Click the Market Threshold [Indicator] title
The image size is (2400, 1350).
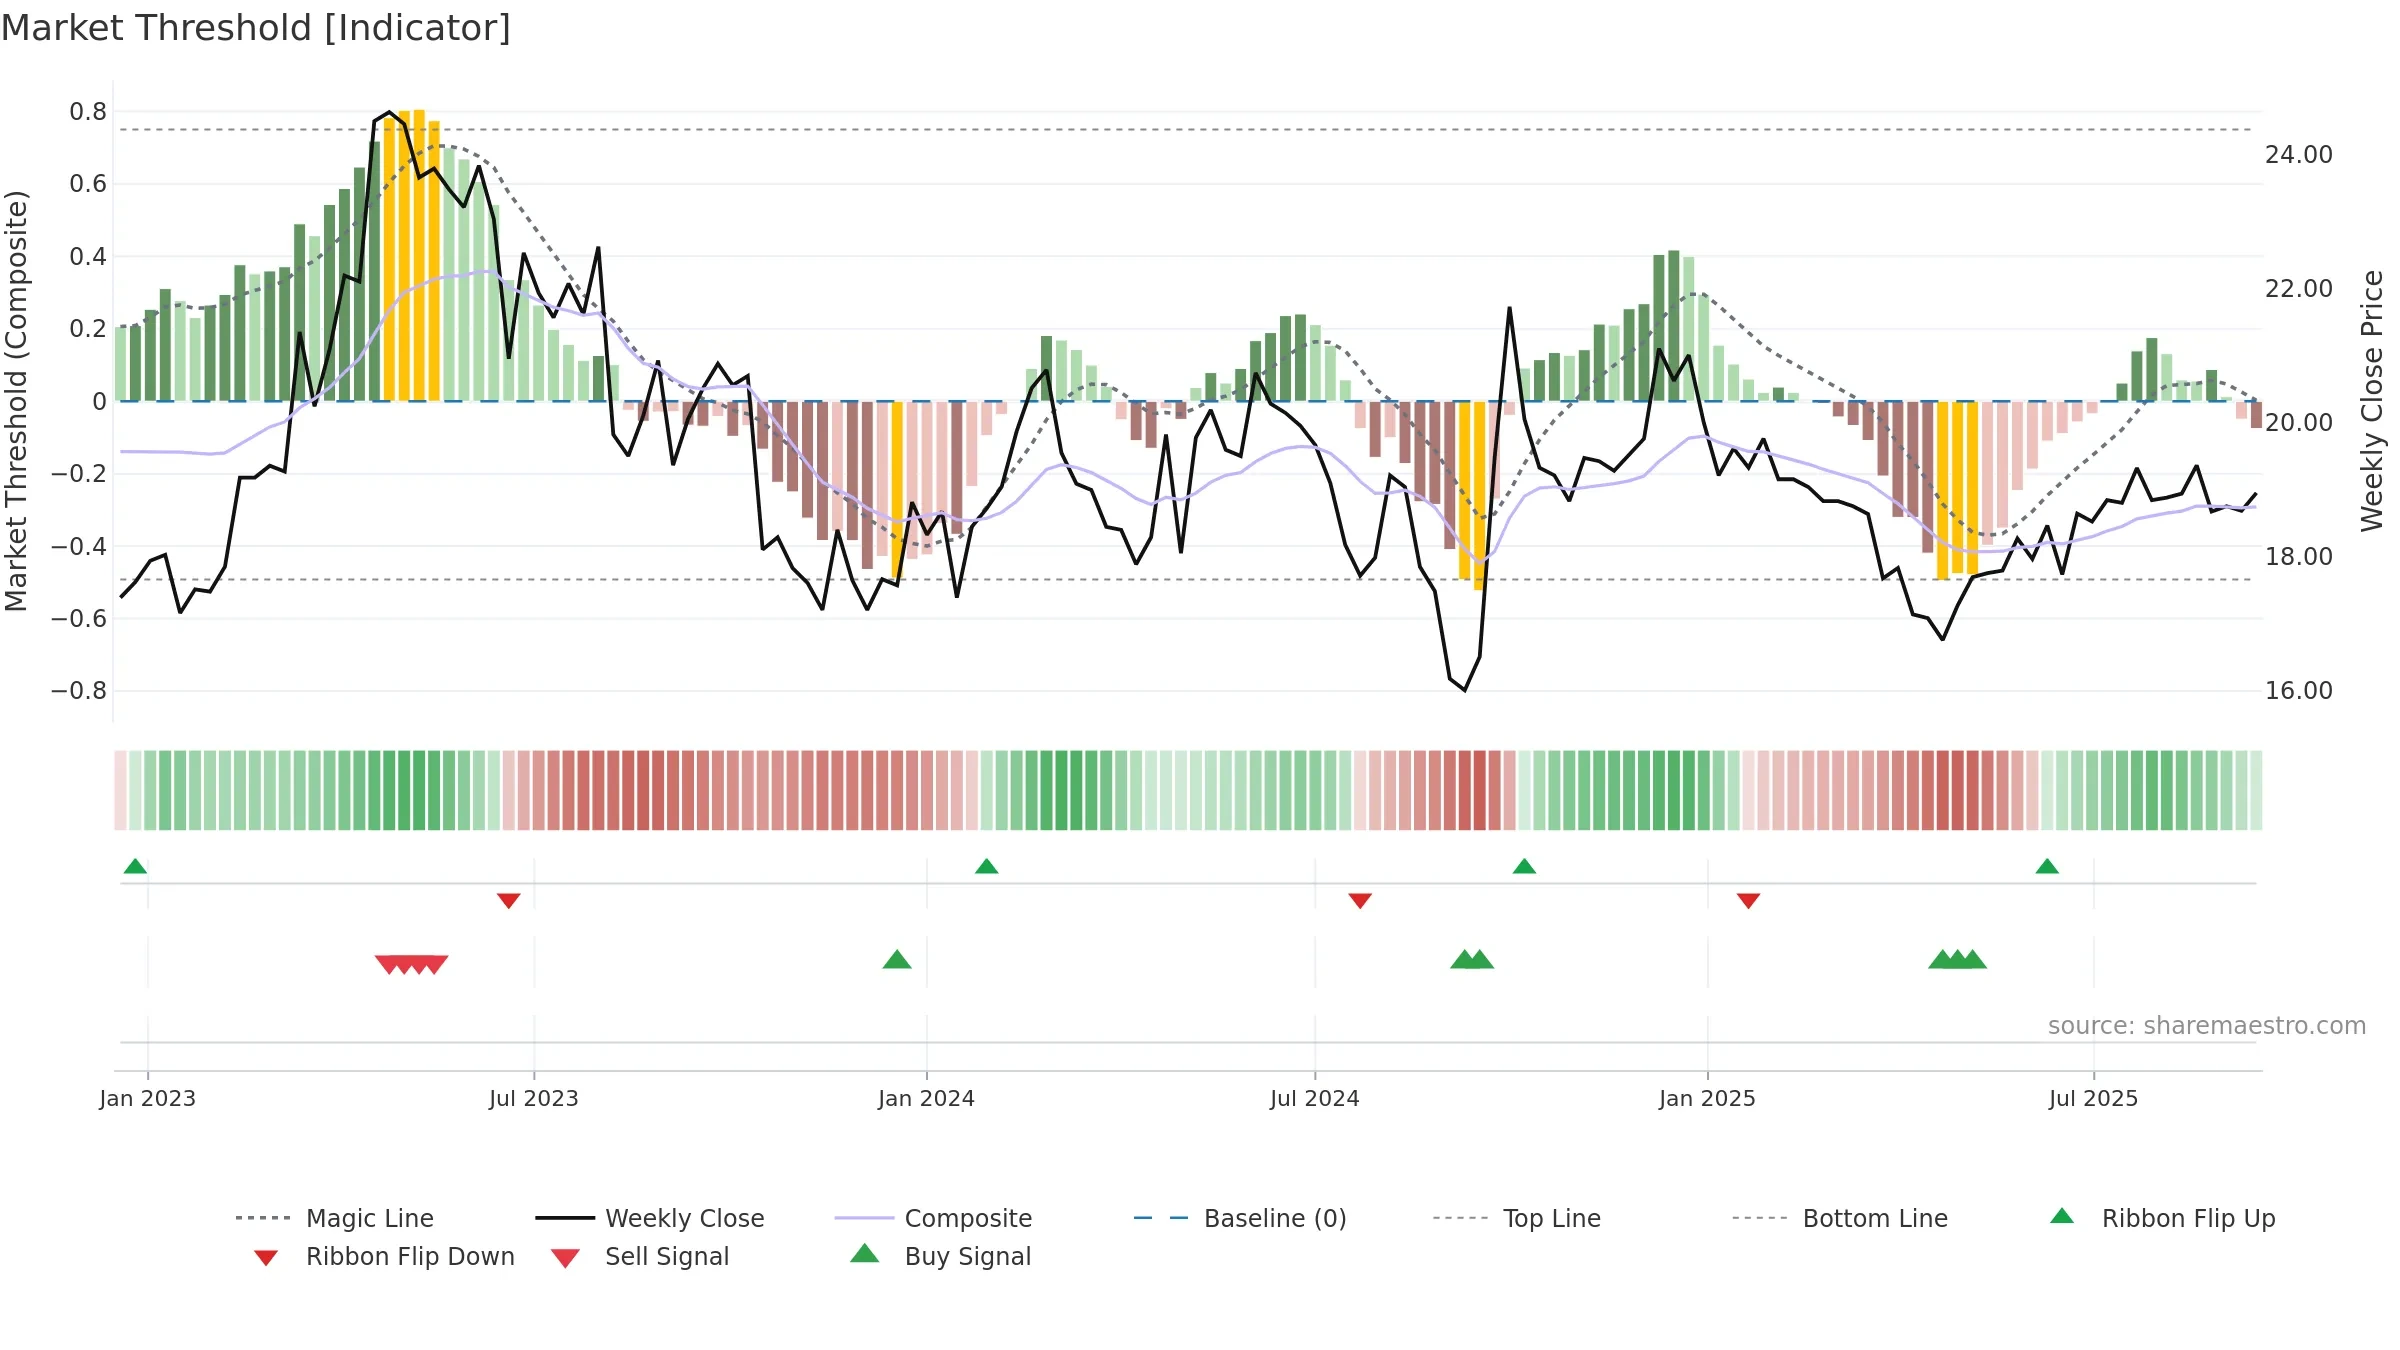pyautogui.click(x=256, y=28)
